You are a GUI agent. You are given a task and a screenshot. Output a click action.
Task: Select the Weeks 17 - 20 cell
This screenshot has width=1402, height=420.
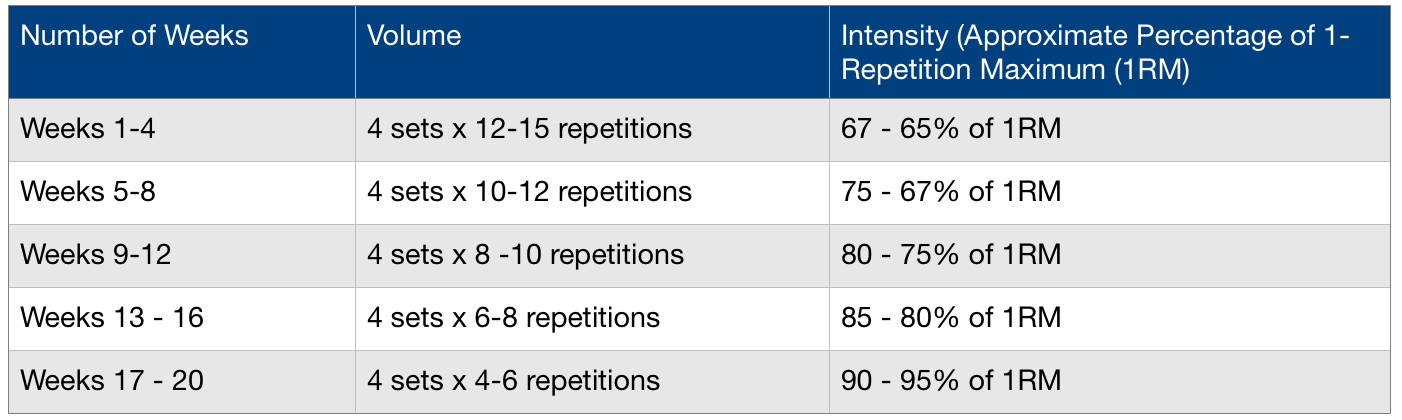tap(182, 381)
